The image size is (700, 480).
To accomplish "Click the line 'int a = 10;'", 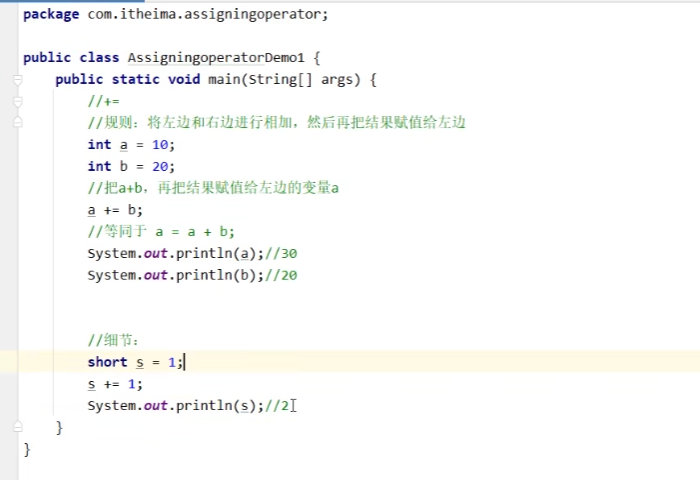I will coord(131,145).
